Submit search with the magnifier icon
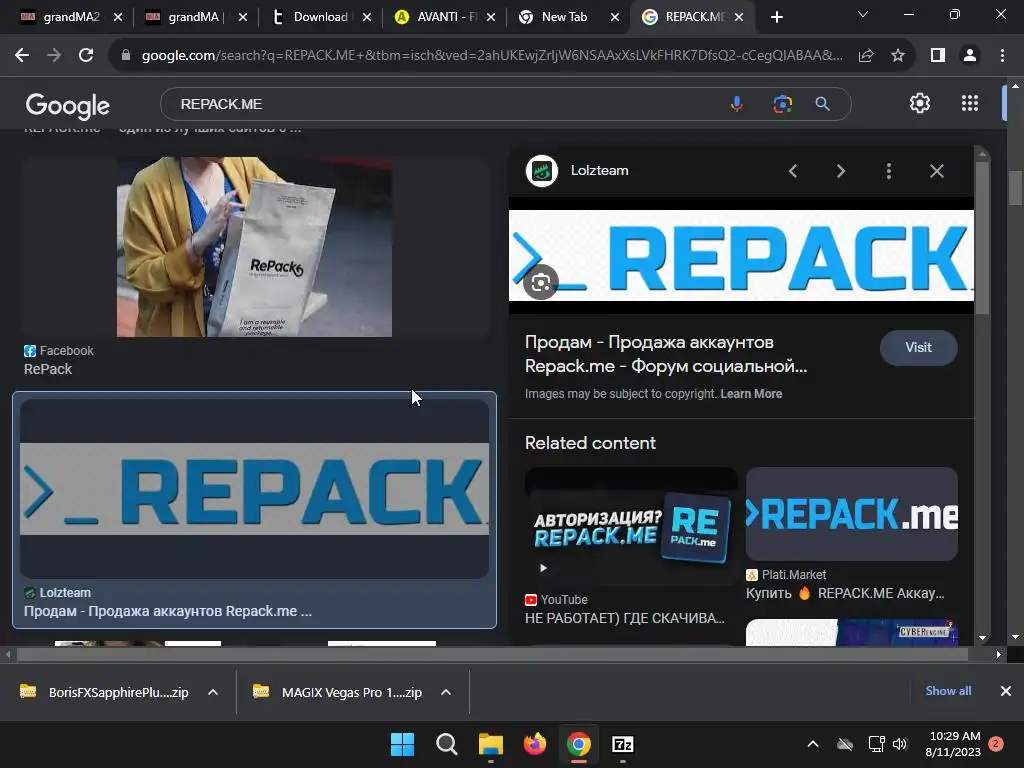This screenshot has width=1024, height=768. [822, 104]
